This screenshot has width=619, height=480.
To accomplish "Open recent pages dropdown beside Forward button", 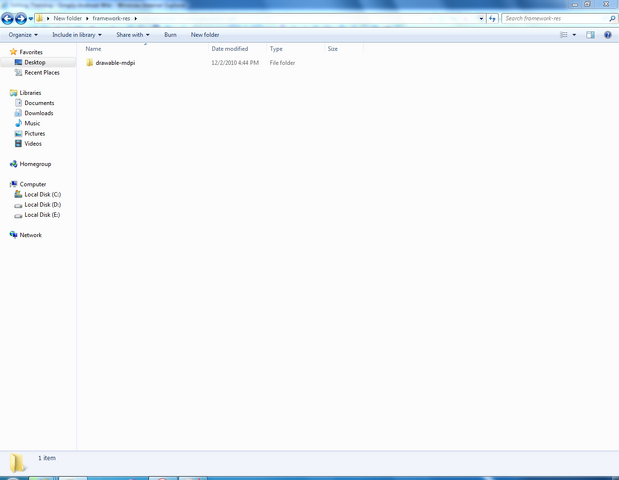I will click(x=30, y=19).
